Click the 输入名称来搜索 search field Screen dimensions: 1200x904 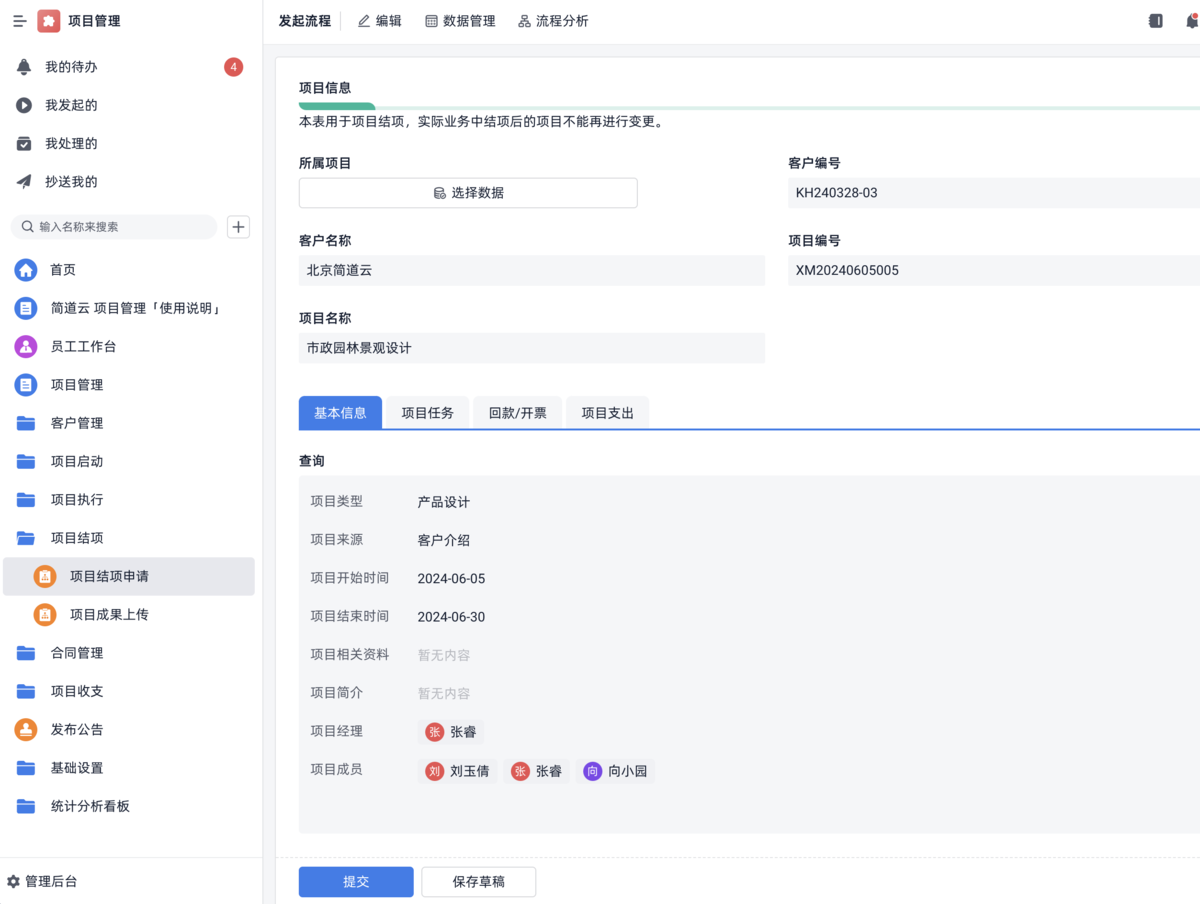click(x=120, y=227)
